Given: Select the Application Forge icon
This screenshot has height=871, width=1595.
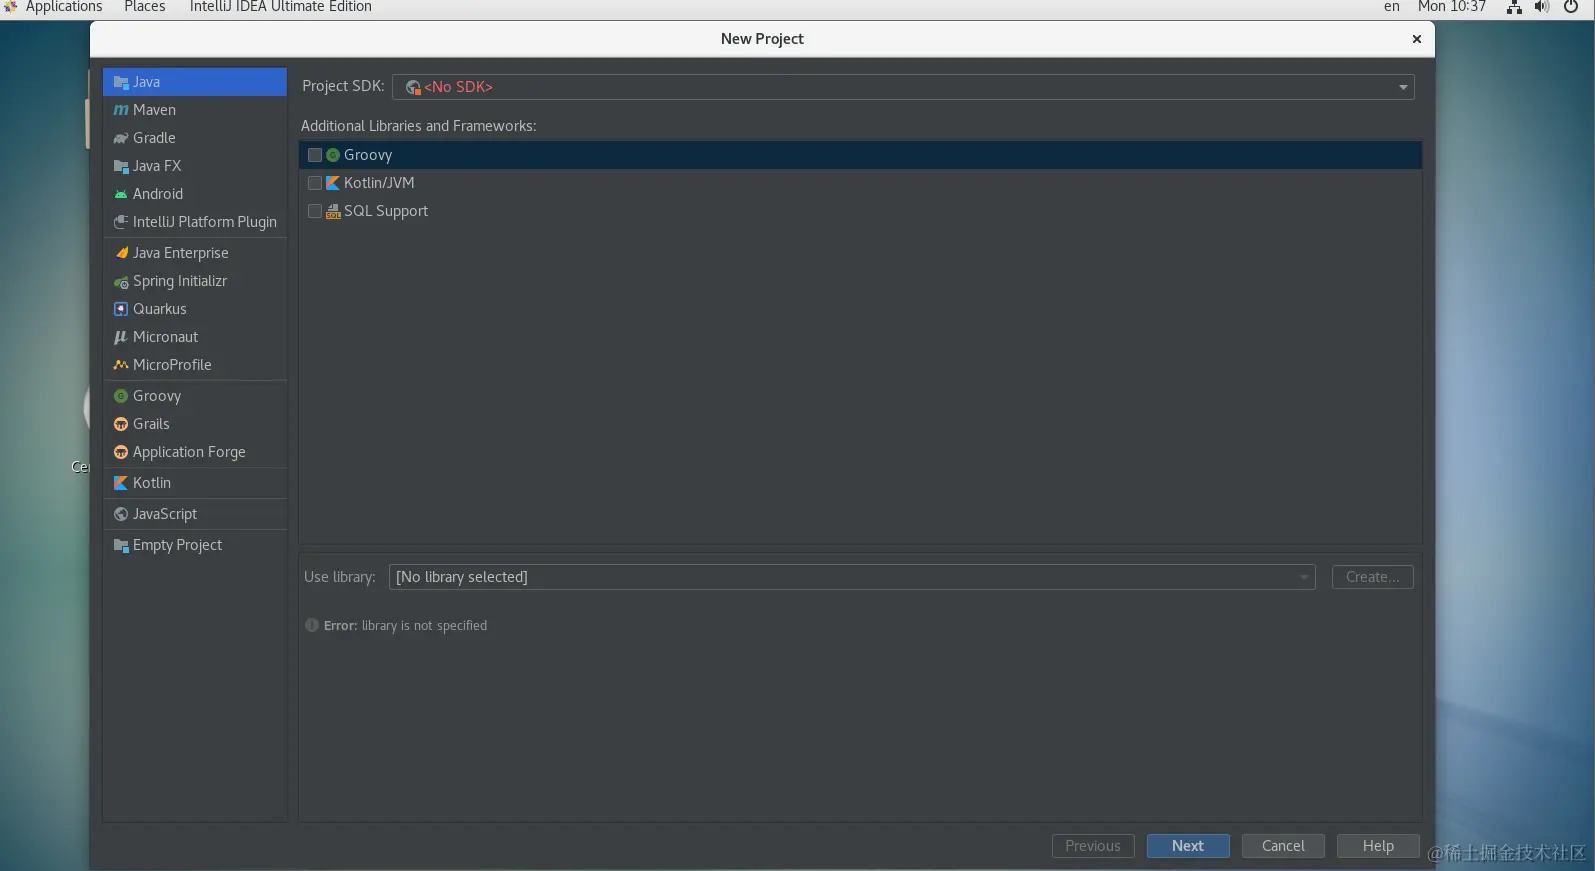Looking at the screenshot, I should coord(121,452).
